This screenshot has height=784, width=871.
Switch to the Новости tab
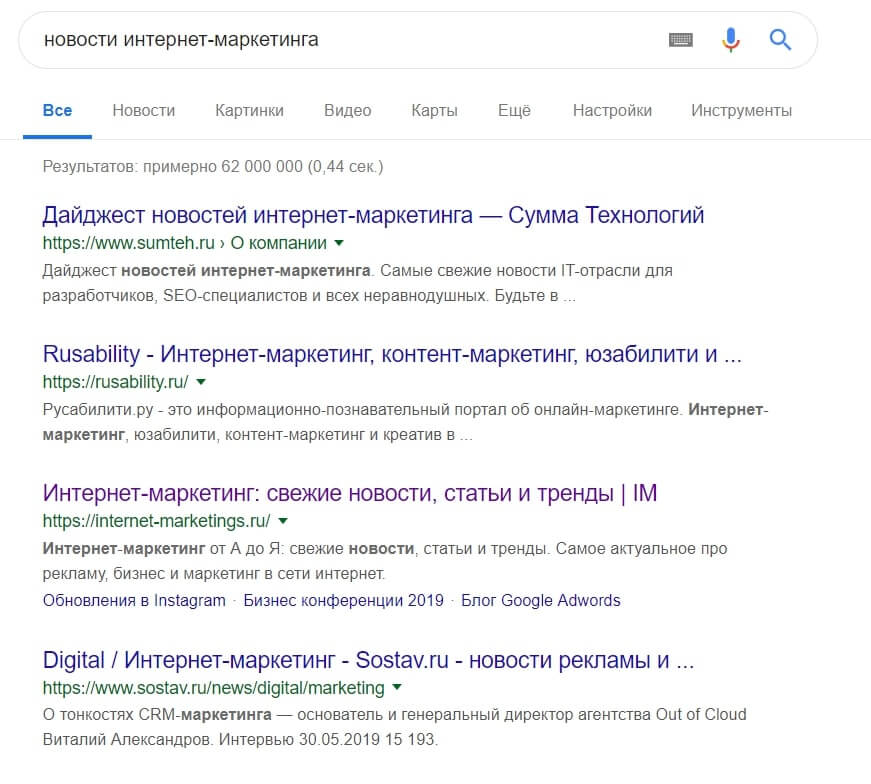coord(143,112)
